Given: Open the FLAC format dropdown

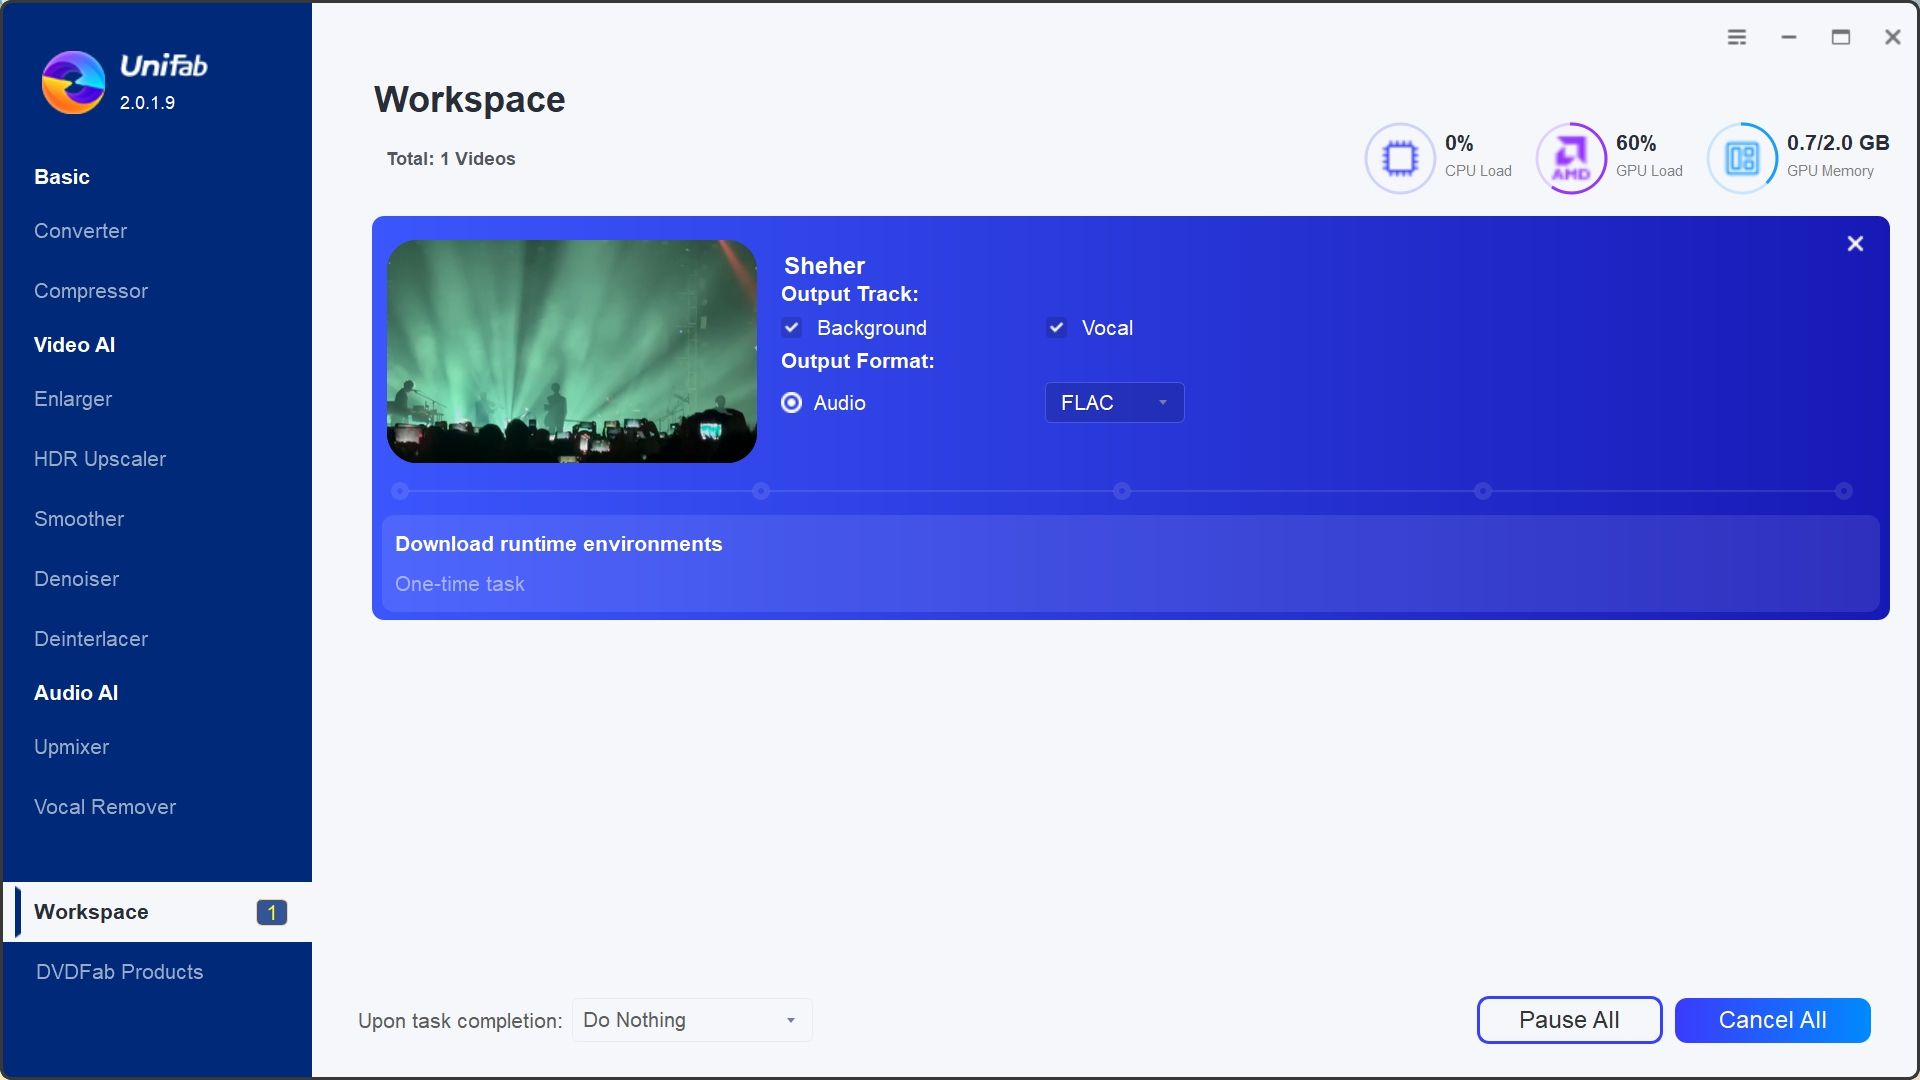Looking at the screenshot, I should point(1113,403).
